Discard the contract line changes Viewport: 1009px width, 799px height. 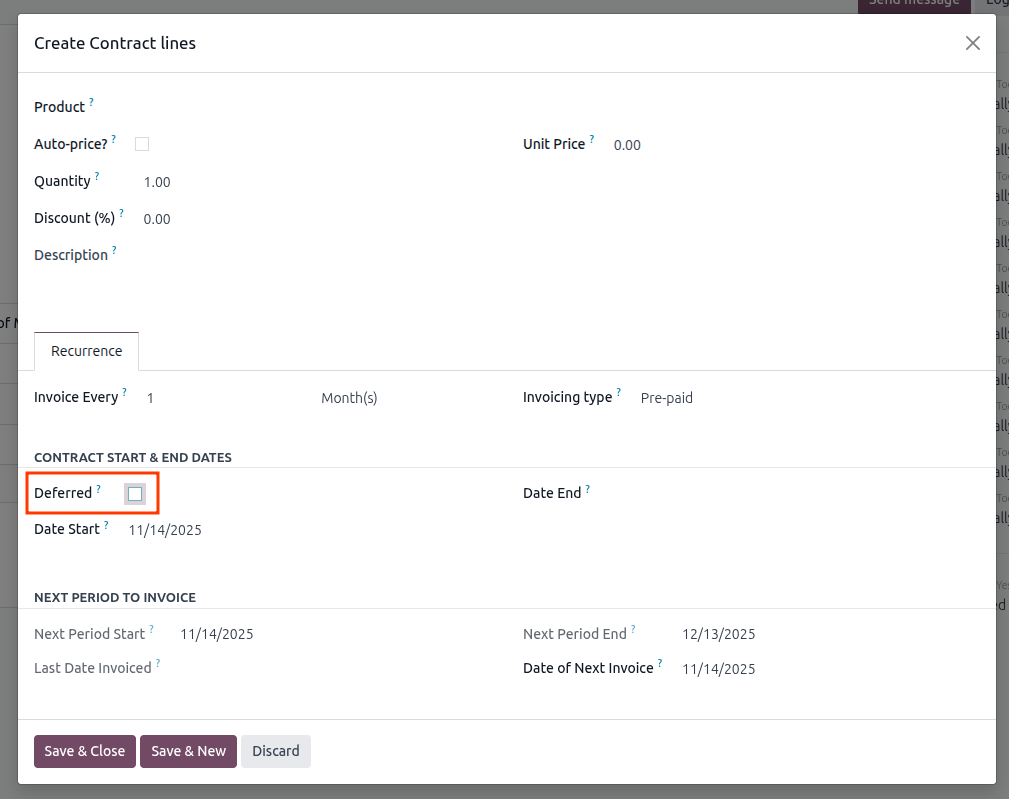tap(276, 751)
